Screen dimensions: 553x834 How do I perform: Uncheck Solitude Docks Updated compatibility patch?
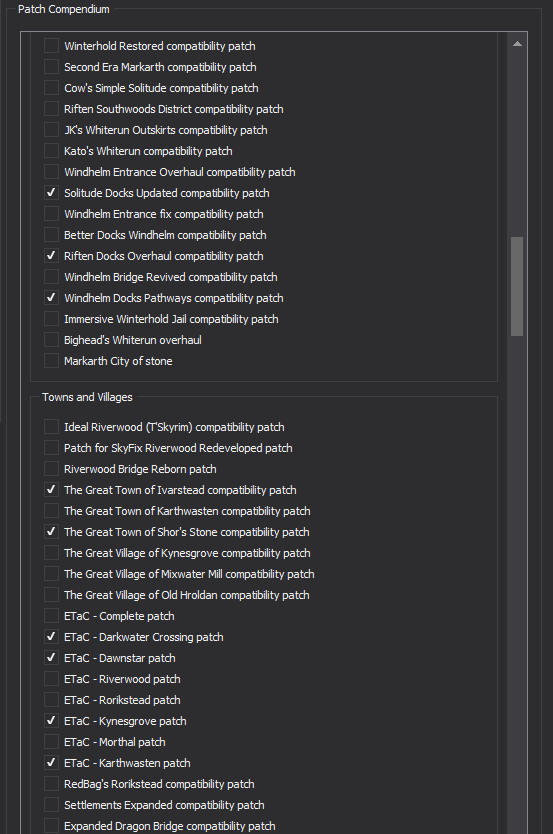click(x=51, y=193)
